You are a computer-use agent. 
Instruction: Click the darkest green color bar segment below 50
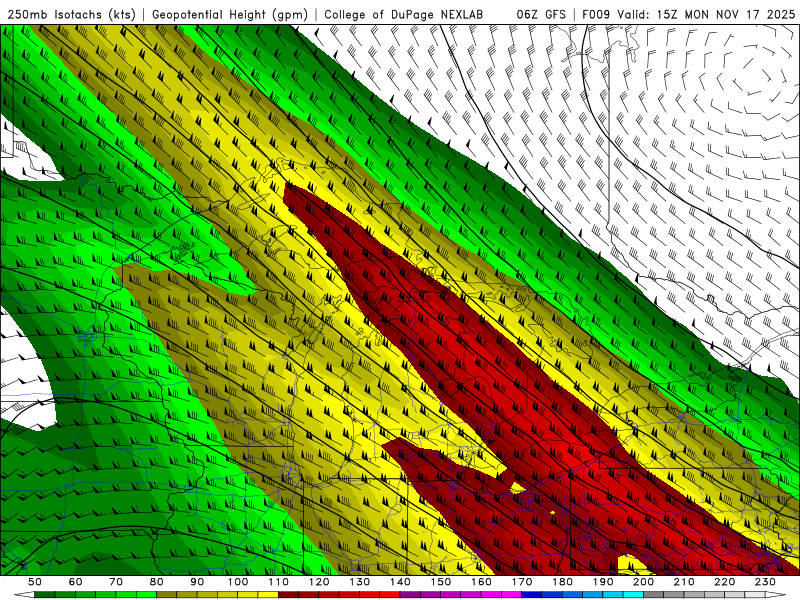tap(45, 594)
